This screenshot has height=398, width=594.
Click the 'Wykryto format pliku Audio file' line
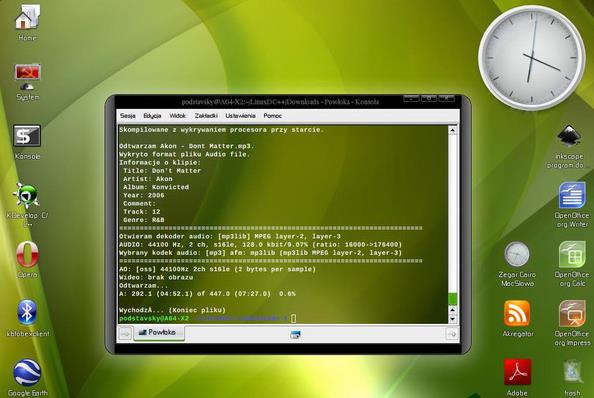[x=184, y=155]
